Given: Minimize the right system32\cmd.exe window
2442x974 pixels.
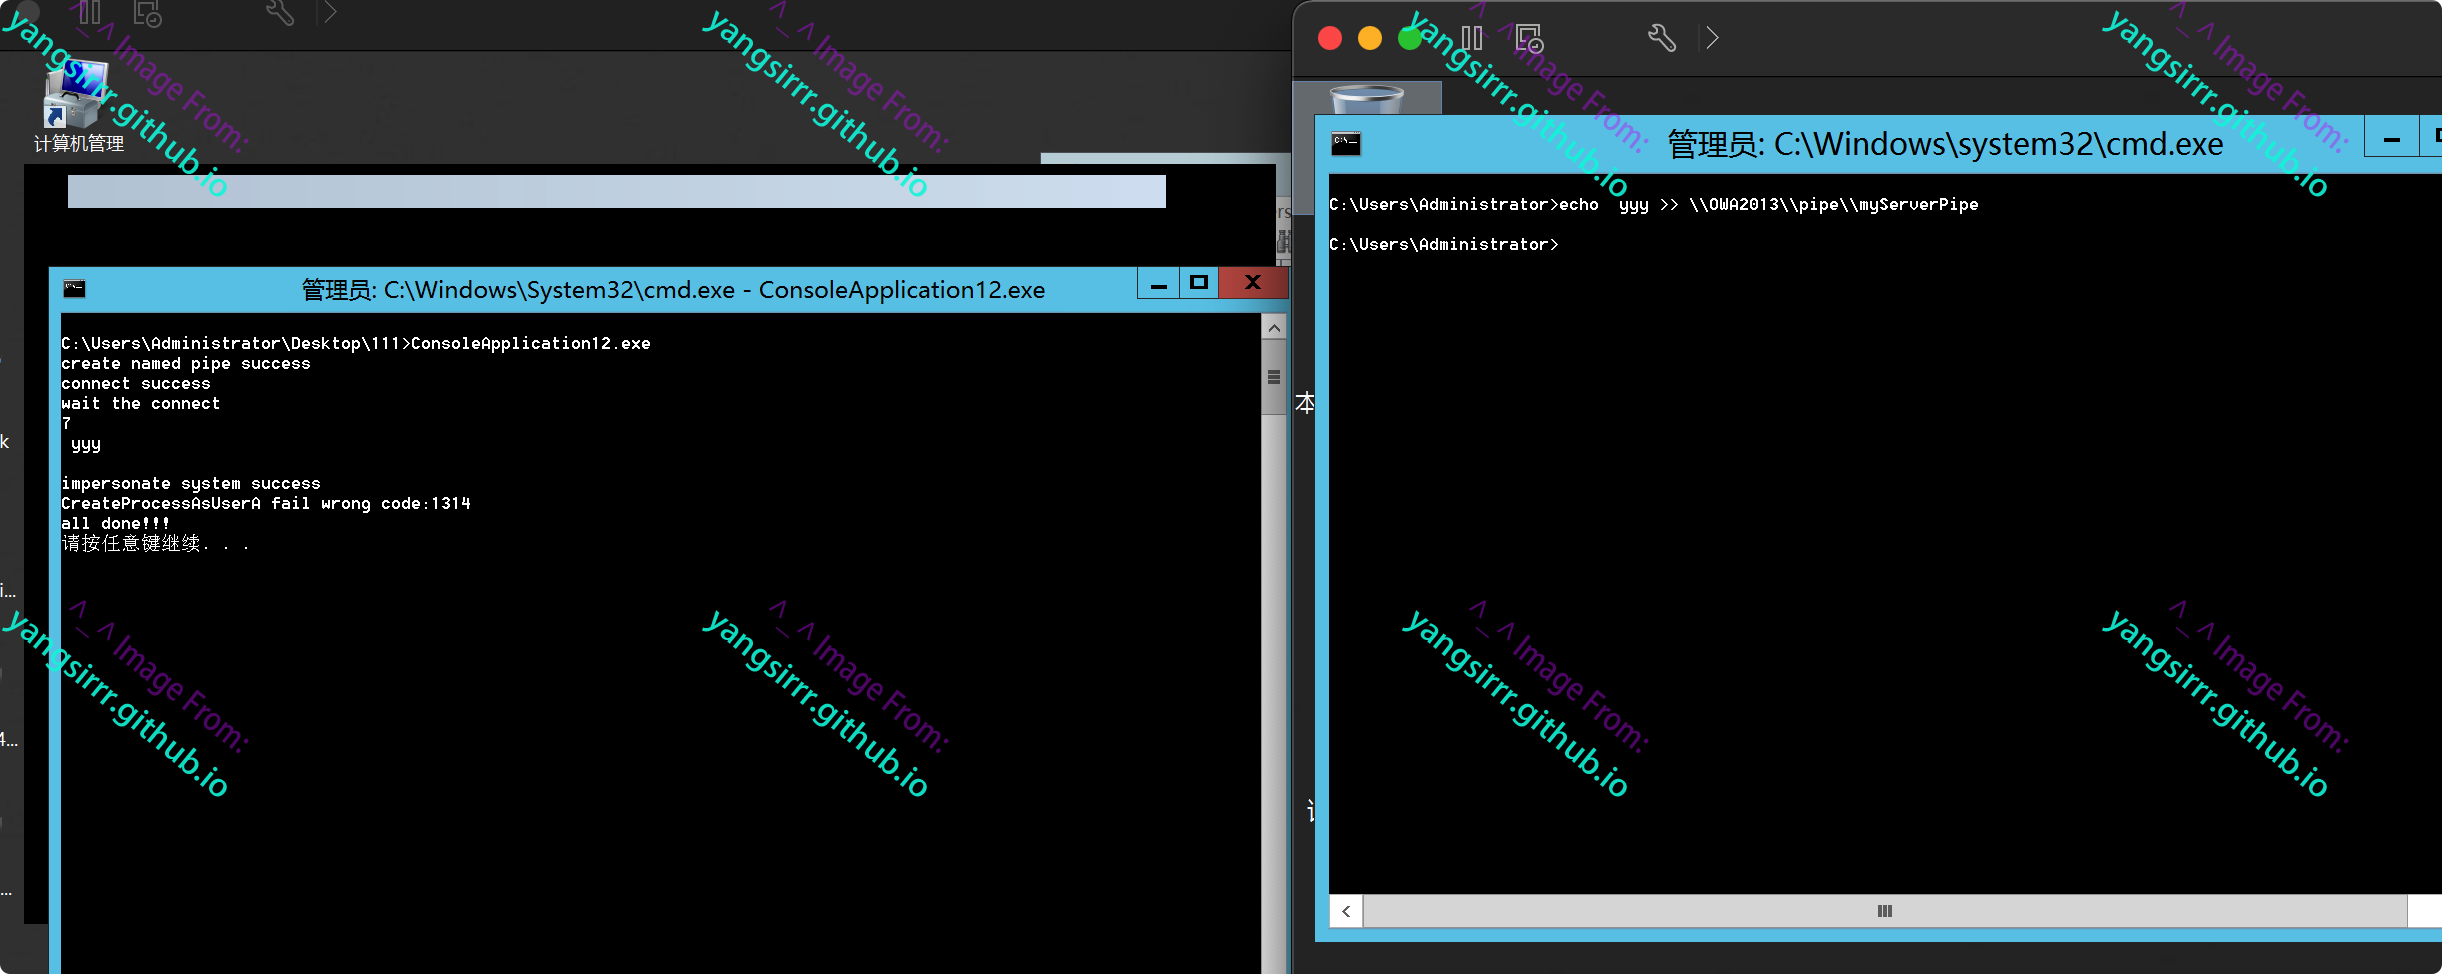Looking at the screenshot, I should point(2392,139).
